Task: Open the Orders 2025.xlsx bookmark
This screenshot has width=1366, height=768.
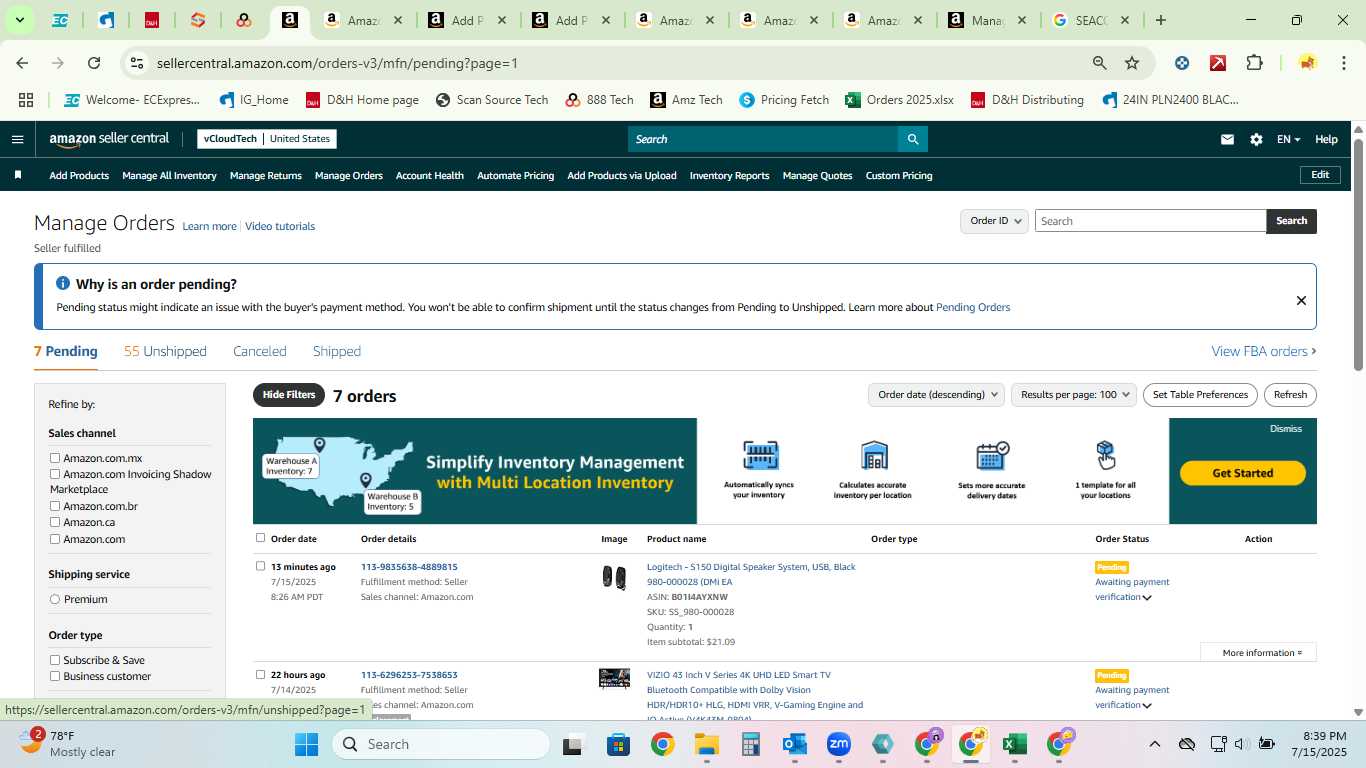Action: point(899,100)
